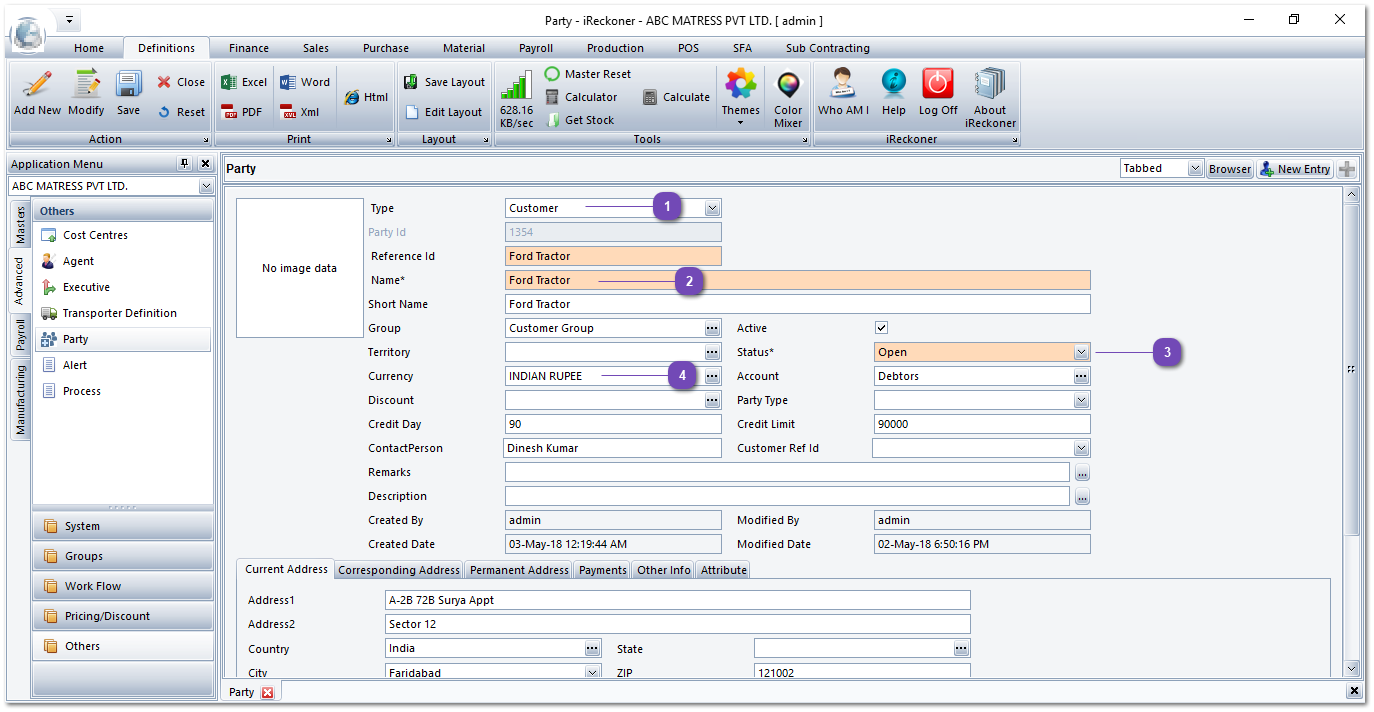This screenshot has height=712, width=1374.
Task: Click the Get Stock tool
Action: (580, 120)
